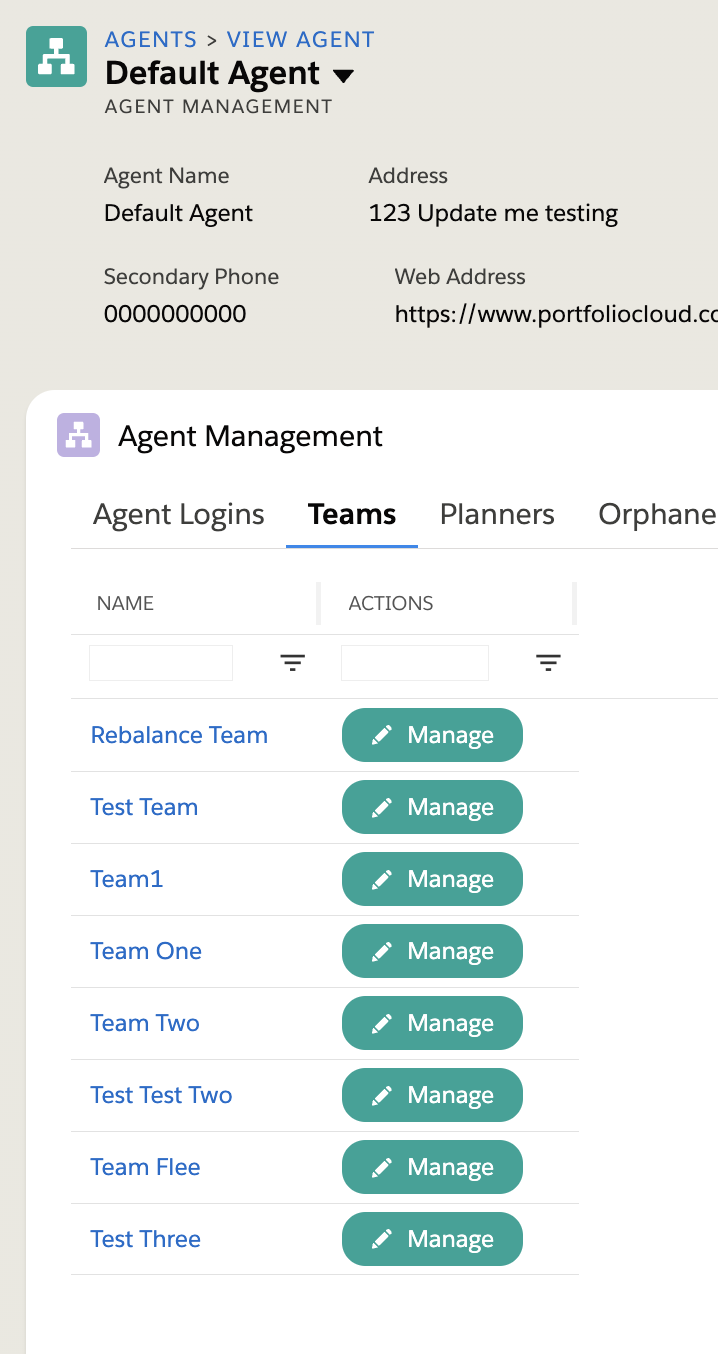718x1354 pixels.
Task: Expand the Default Agent title dropdown arrow
Action: (343, 76)
